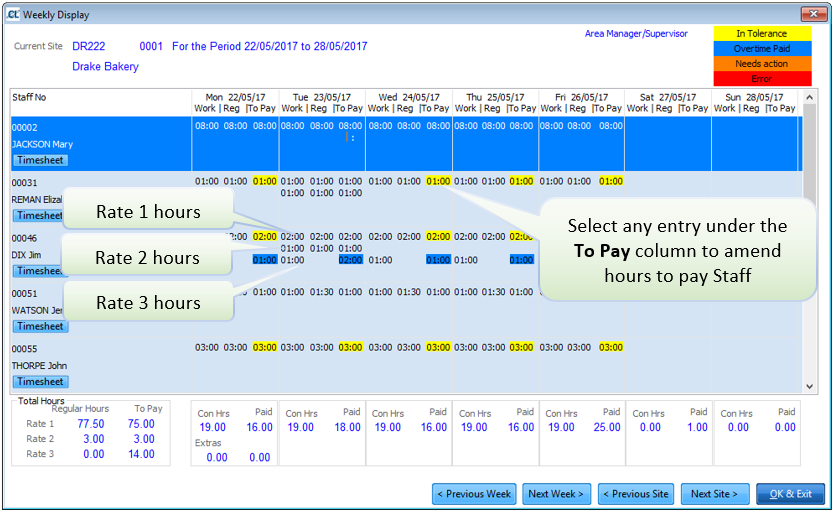The height and width of the screenshot is (512, 835).
Task: Select Friday To Pay 08:00 for JACKSON Mary
Action: click(x=611, y=126)
